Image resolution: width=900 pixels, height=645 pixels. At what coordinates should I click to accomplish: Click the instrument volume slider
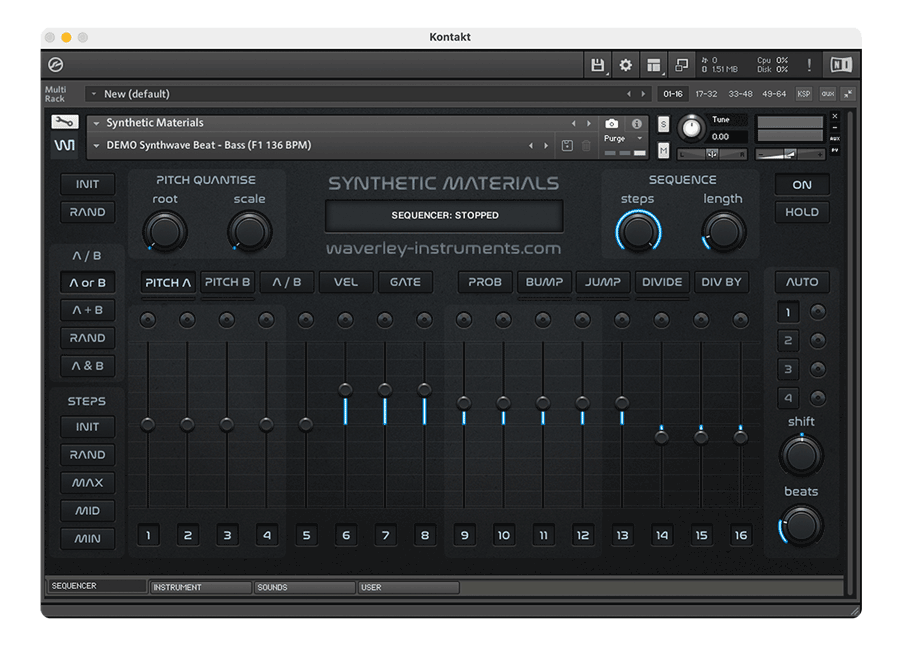790,154
